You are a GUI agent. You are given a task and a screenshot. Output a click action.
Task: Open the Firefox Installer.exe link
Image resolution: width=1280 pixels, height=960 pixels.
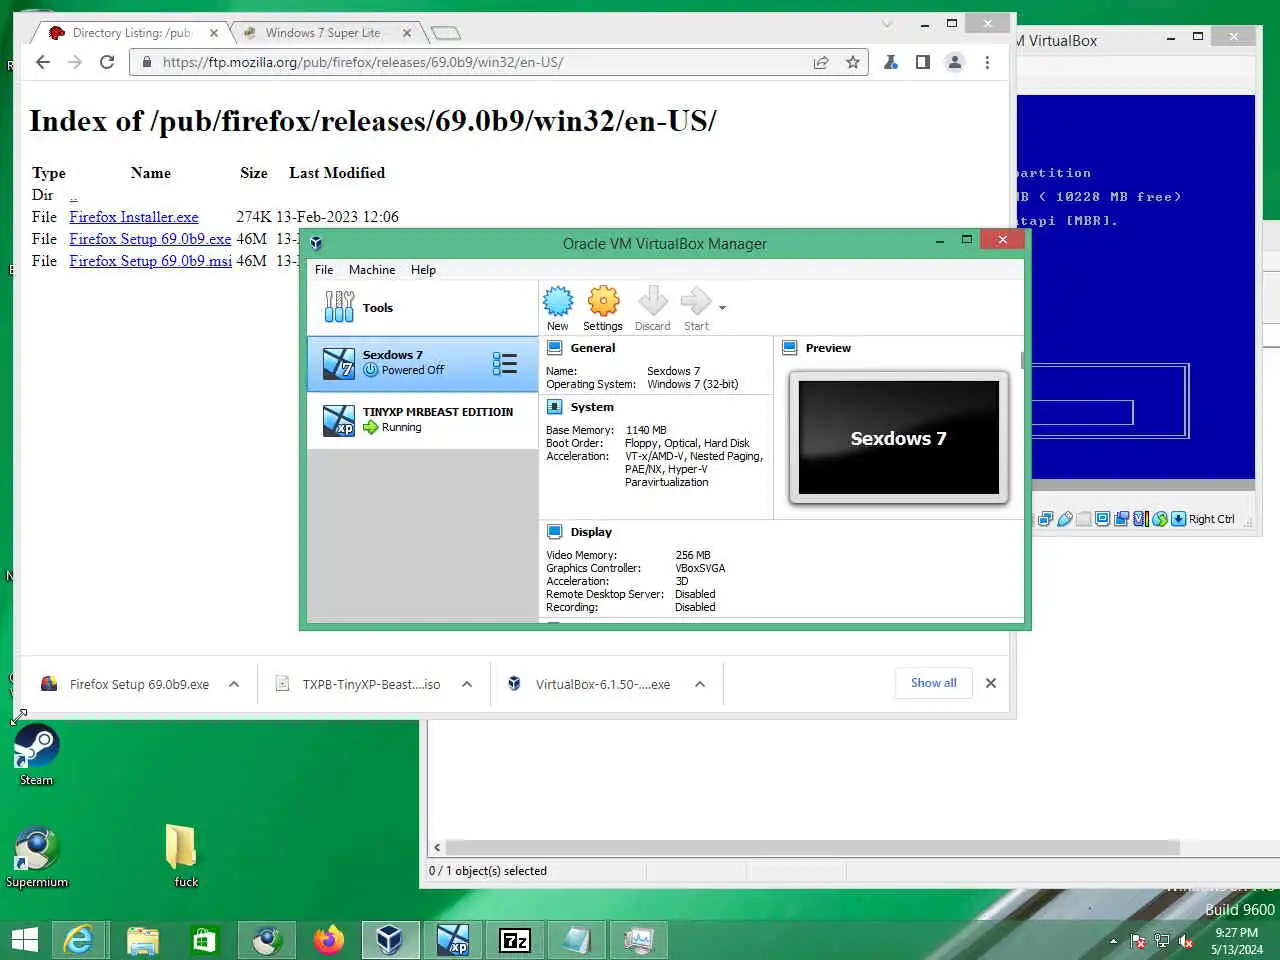pos(134,217)
